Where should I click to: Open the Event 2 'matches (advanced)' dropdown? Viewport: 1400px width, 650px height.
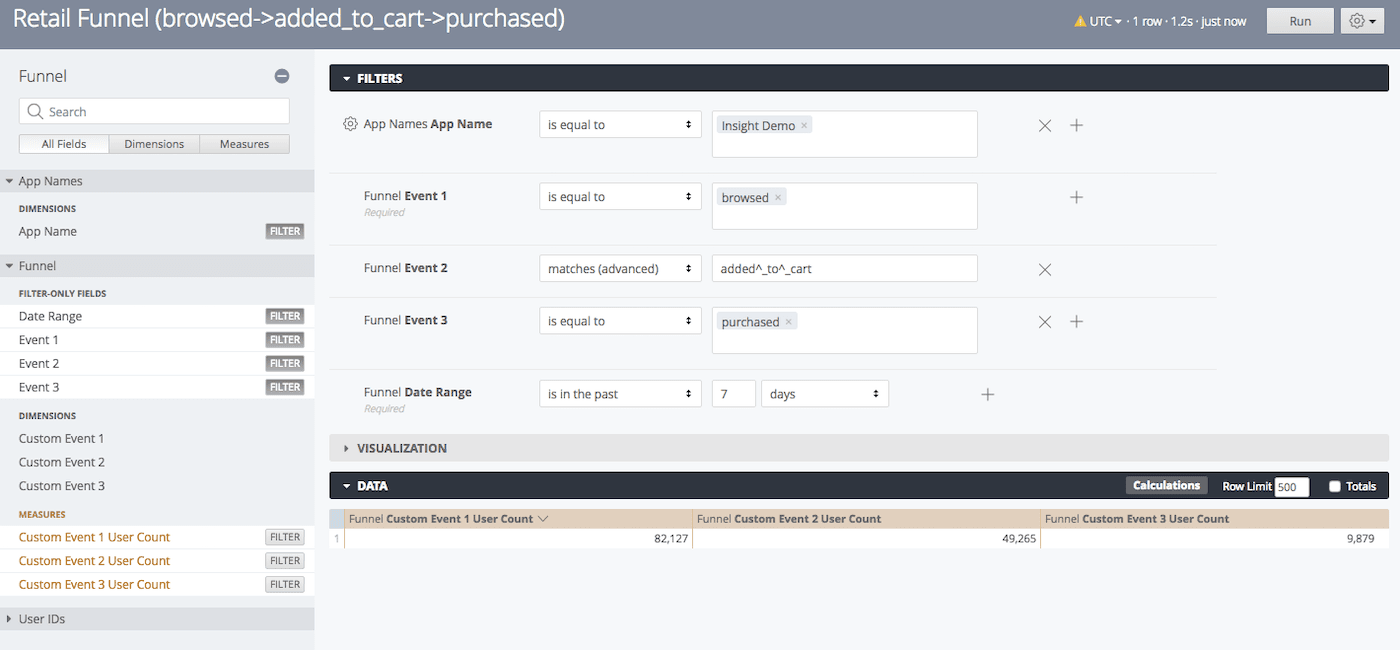coord(619,269)
